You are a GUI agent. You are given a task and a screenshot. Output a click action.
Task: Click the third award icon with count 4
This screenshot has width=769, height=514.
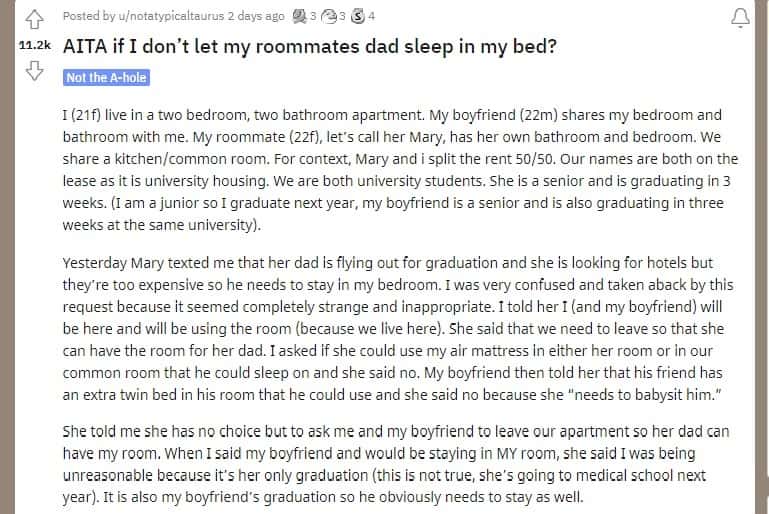click(x=356, y=16)
